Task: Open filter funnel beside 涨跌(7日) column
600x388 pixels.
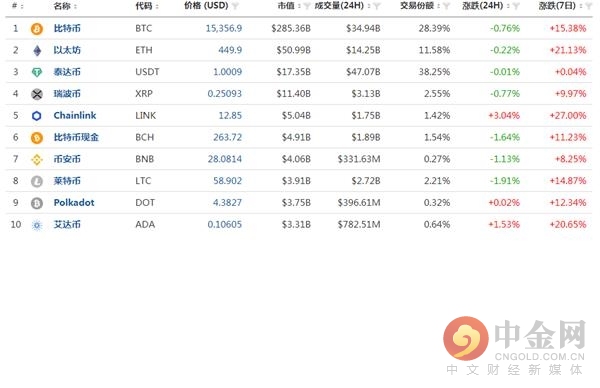Action: (589, 6)
